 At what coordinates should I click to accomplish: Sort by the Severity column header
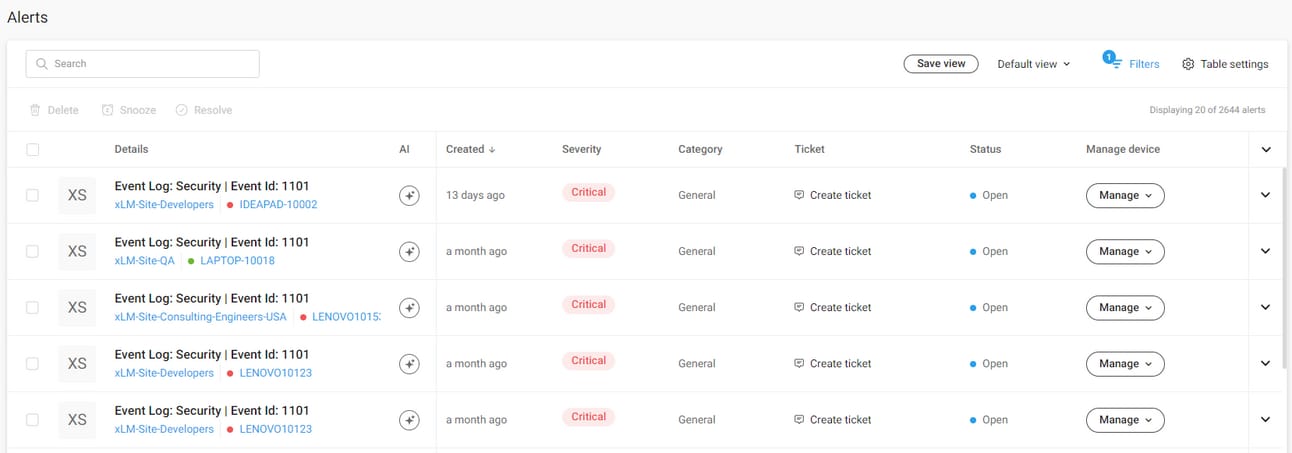pyautogui.click(x=581, y=149)
